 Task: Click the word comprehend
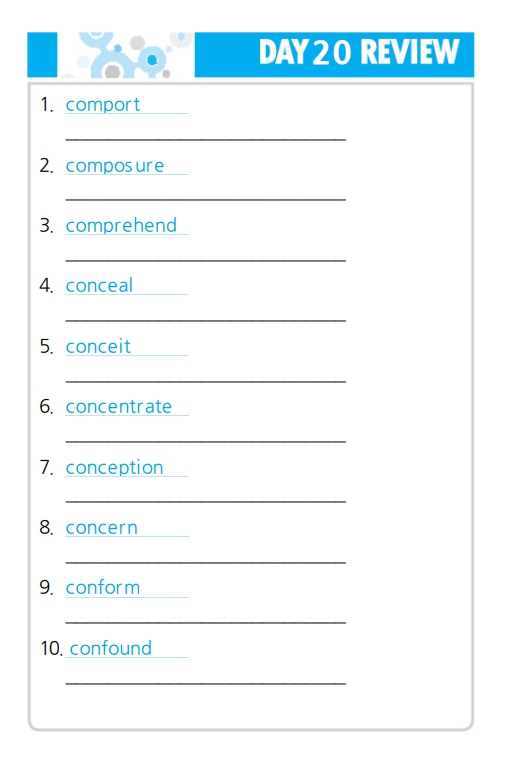tap(121, 226)
